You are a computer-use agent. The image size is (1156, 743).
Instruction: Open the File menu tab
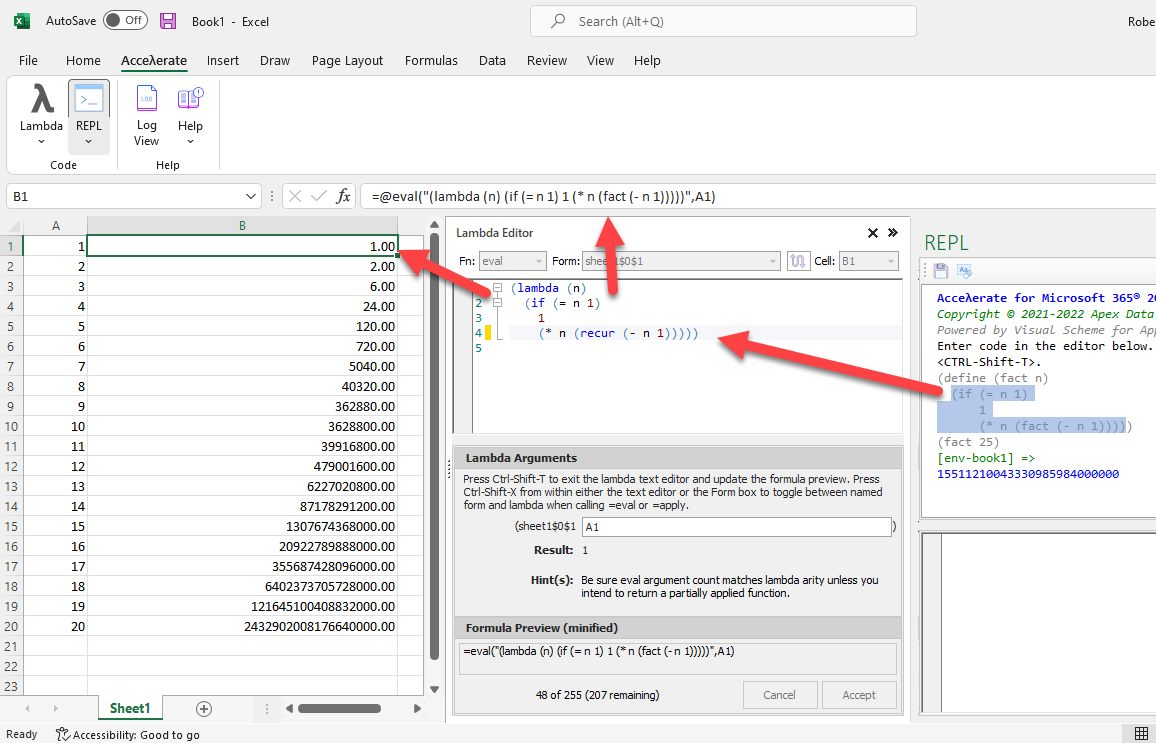click(x=28, y=60)
